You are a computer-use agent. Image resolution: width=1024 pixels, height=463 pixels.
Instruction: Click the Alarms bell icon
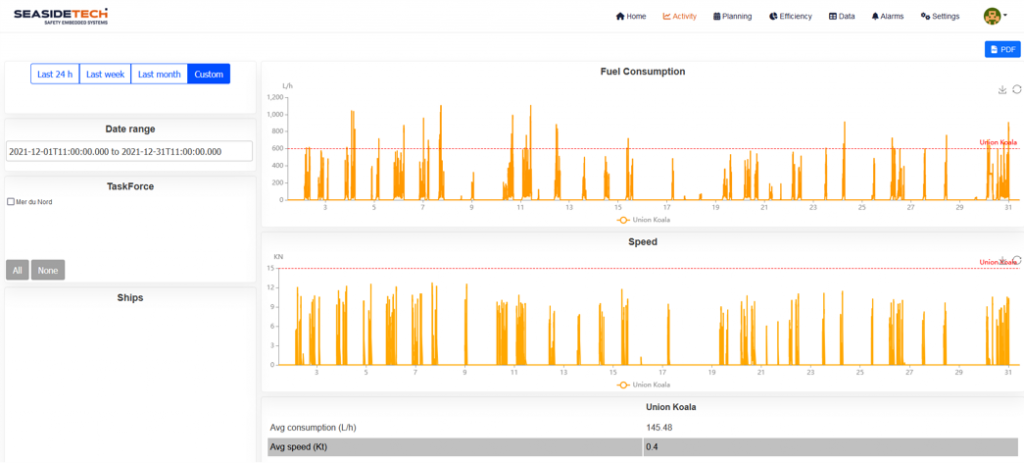(x=876, y=16)
